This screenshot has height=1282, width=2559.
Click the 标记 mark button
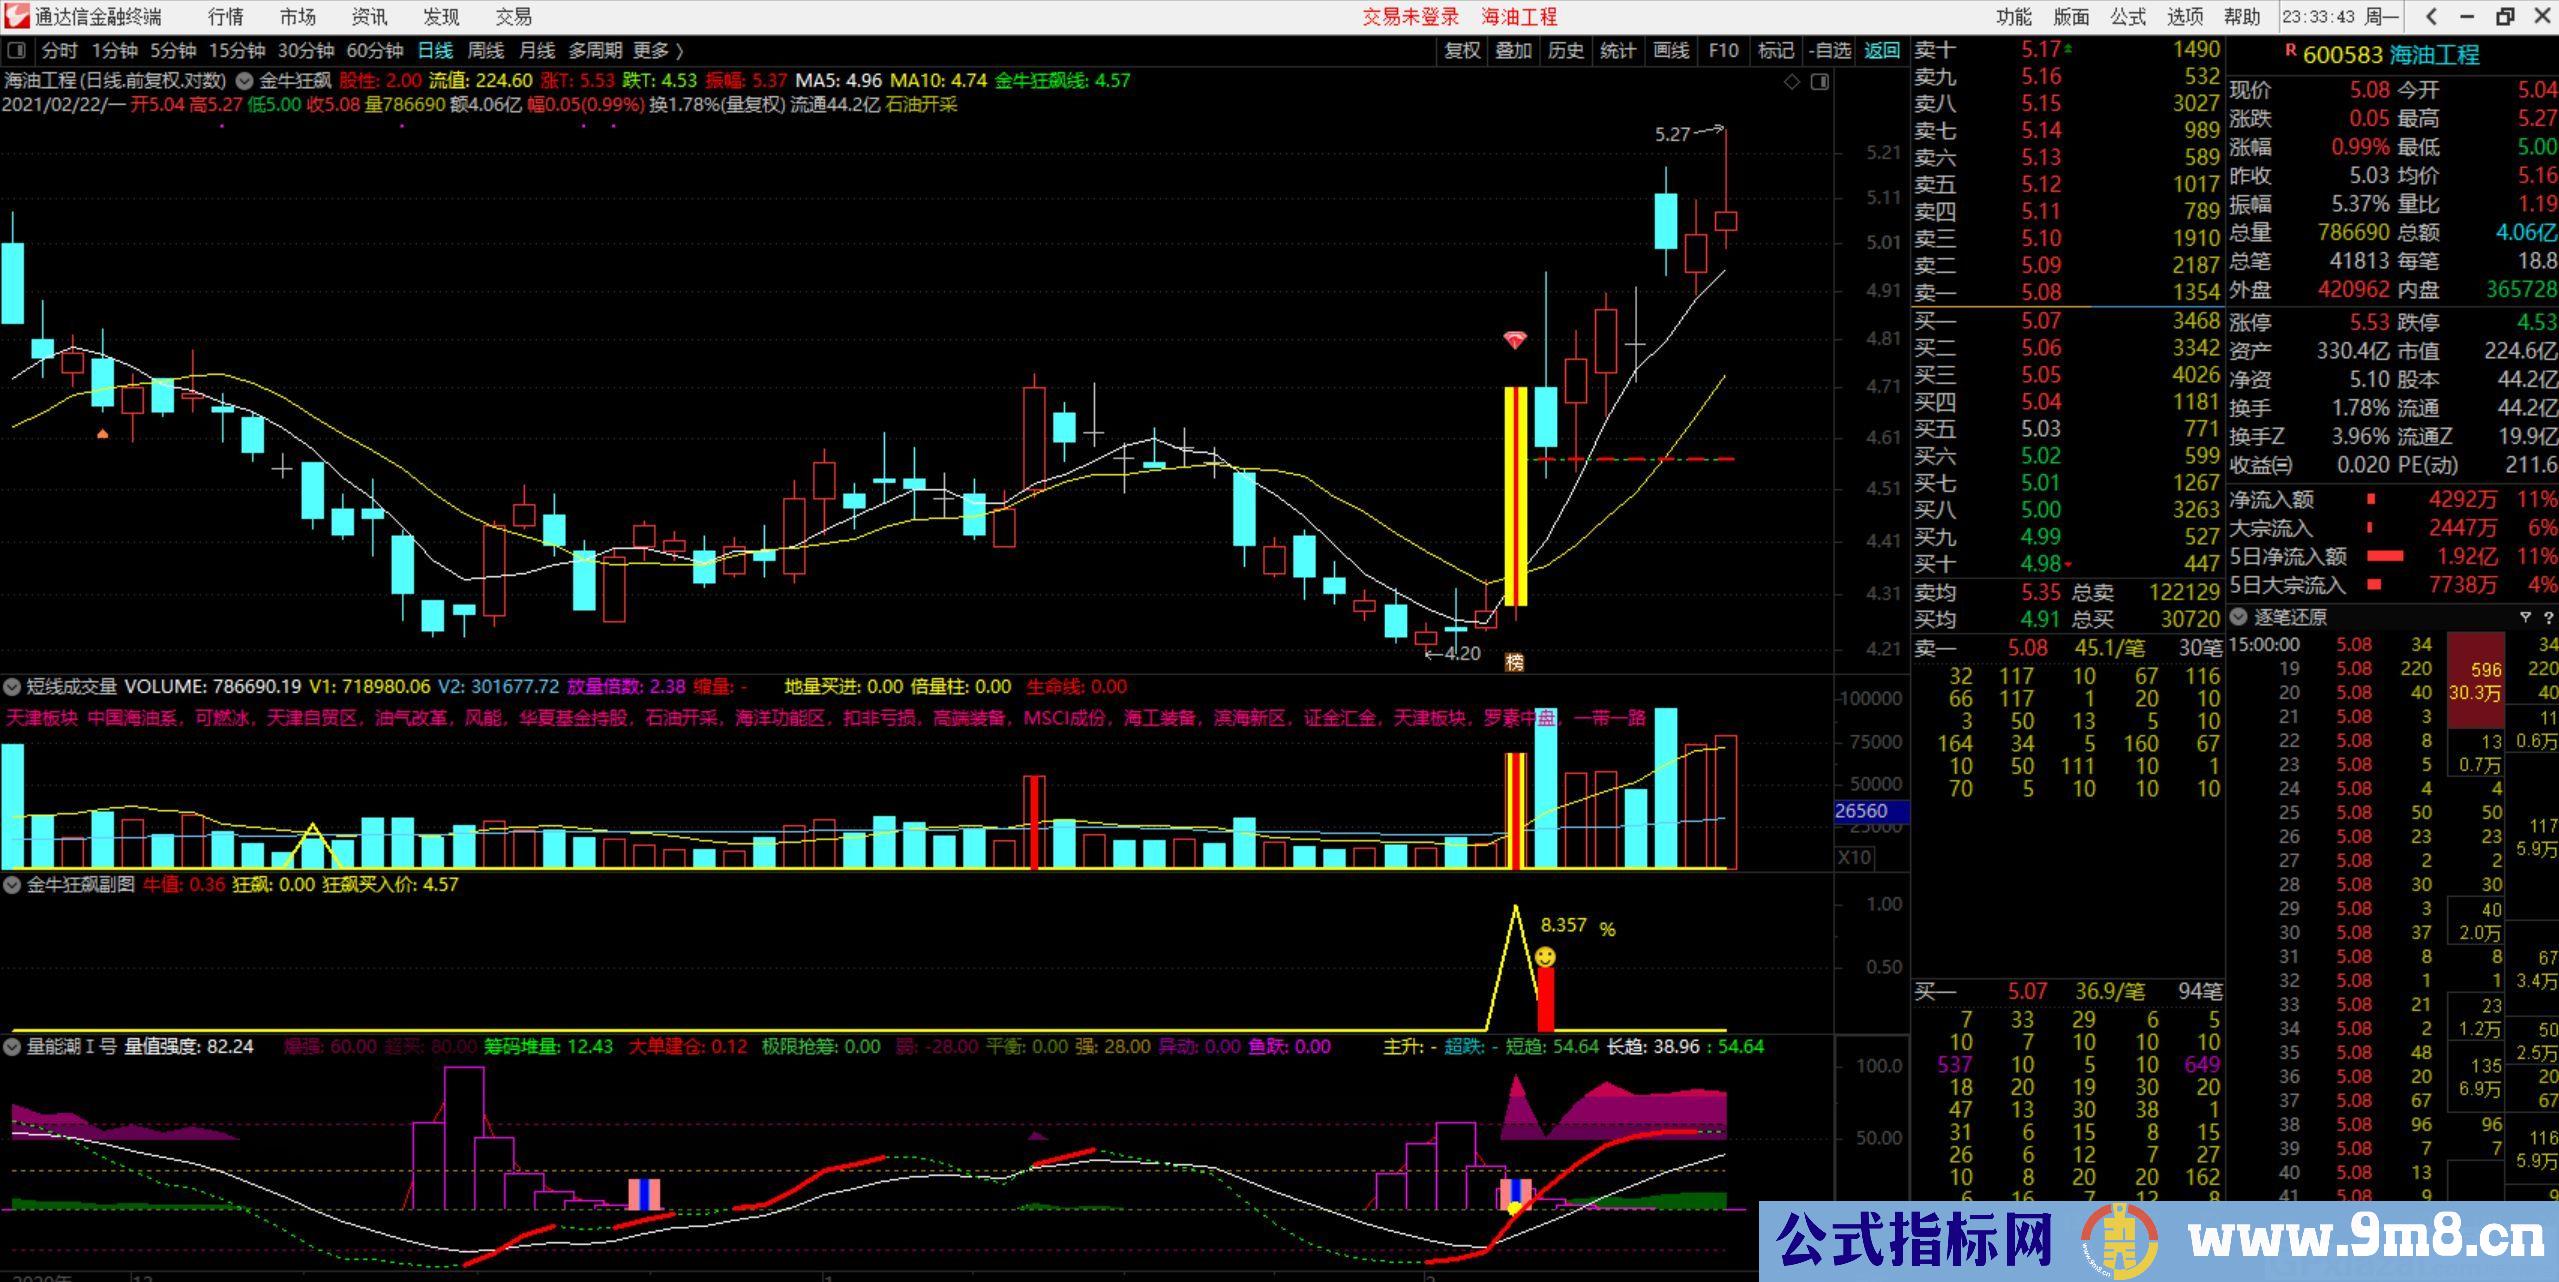click(1776, 51)
